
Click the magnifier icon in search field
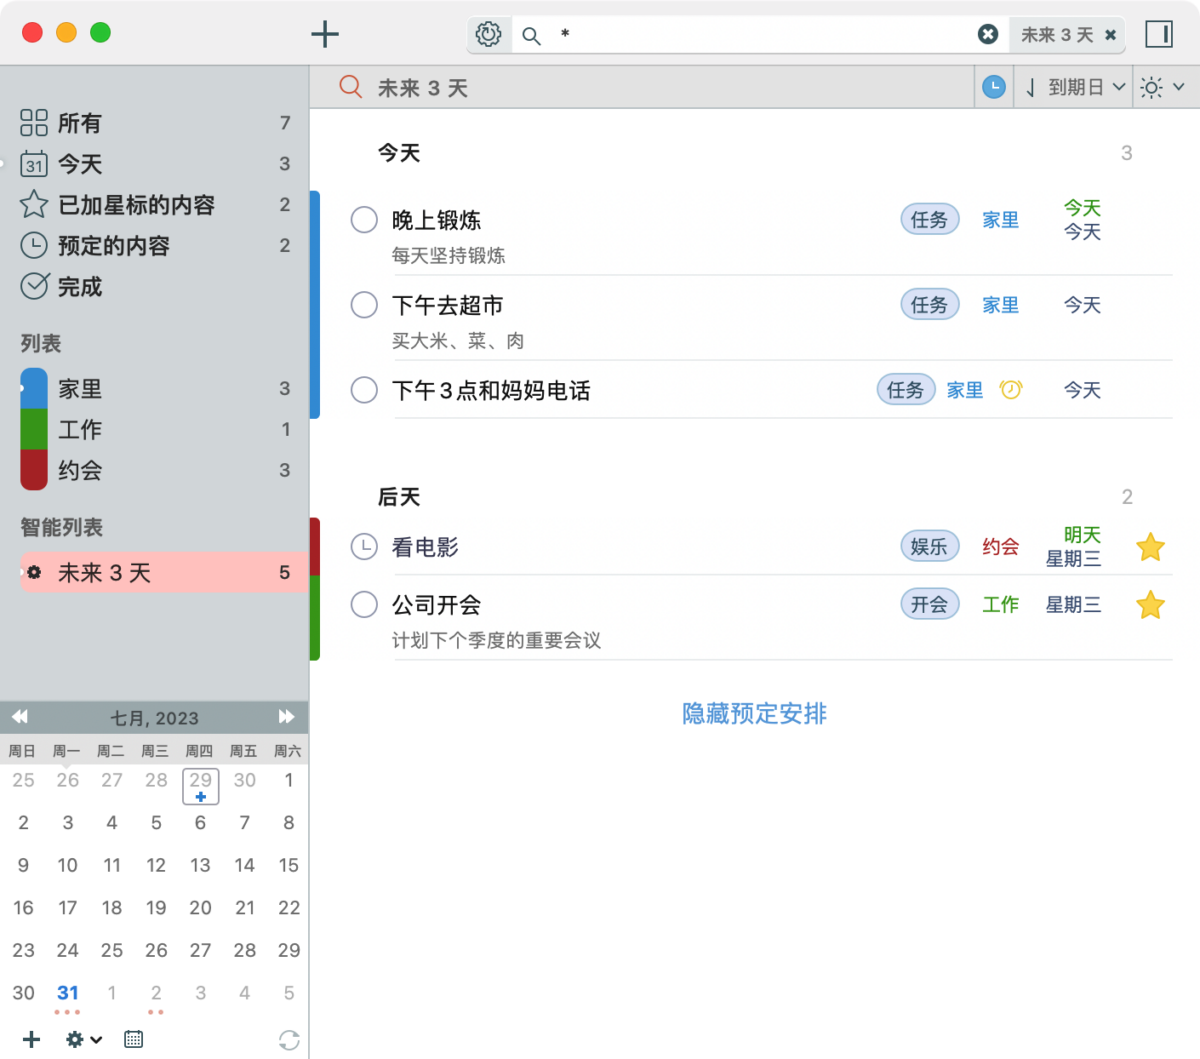pos(532,36)
